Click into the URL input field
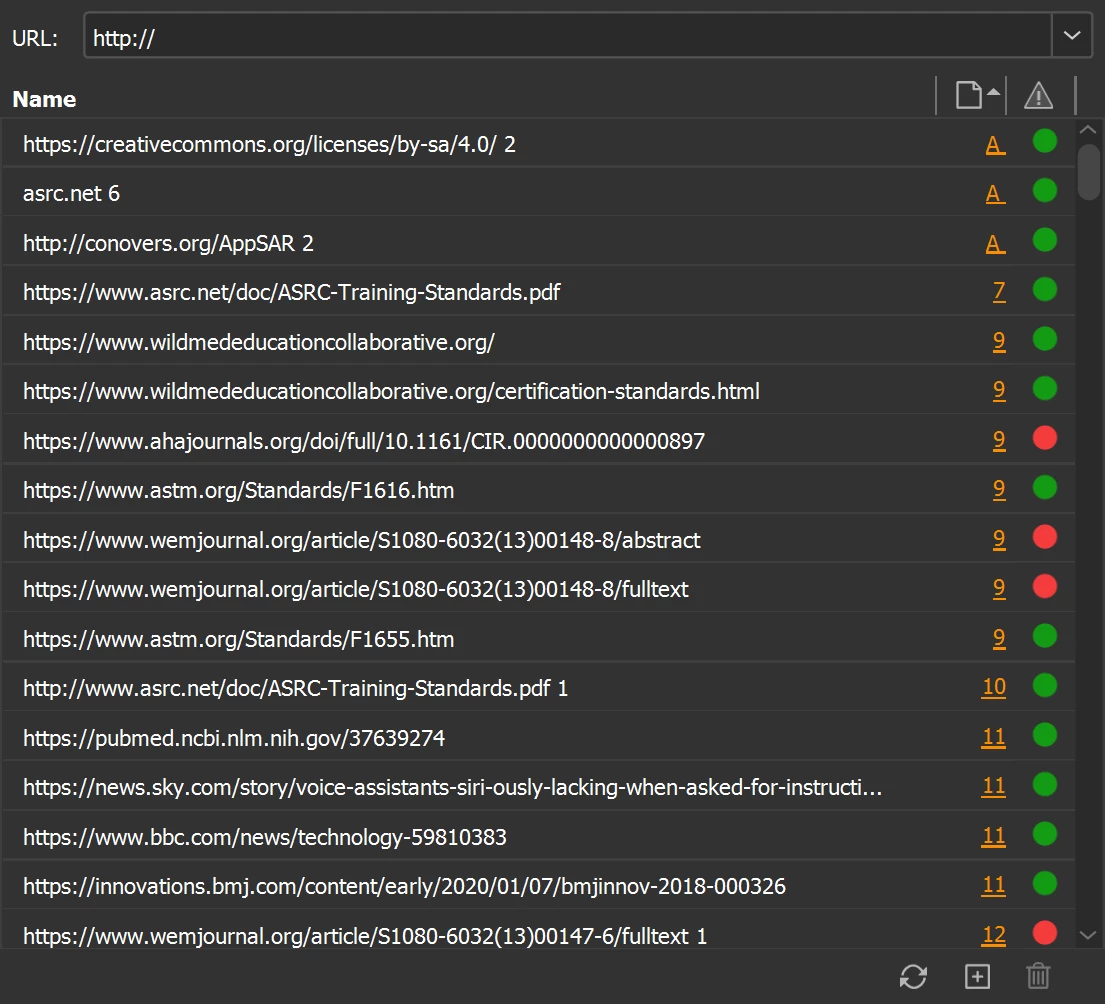 (567, 35)
